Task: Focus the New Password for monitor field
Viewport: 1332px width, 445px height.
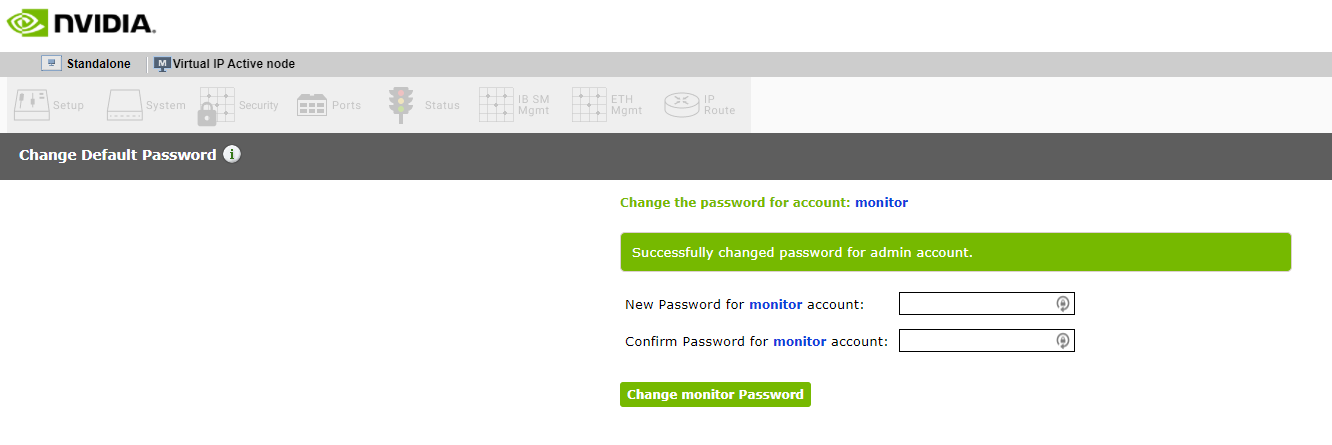Action: click(976, 304)
